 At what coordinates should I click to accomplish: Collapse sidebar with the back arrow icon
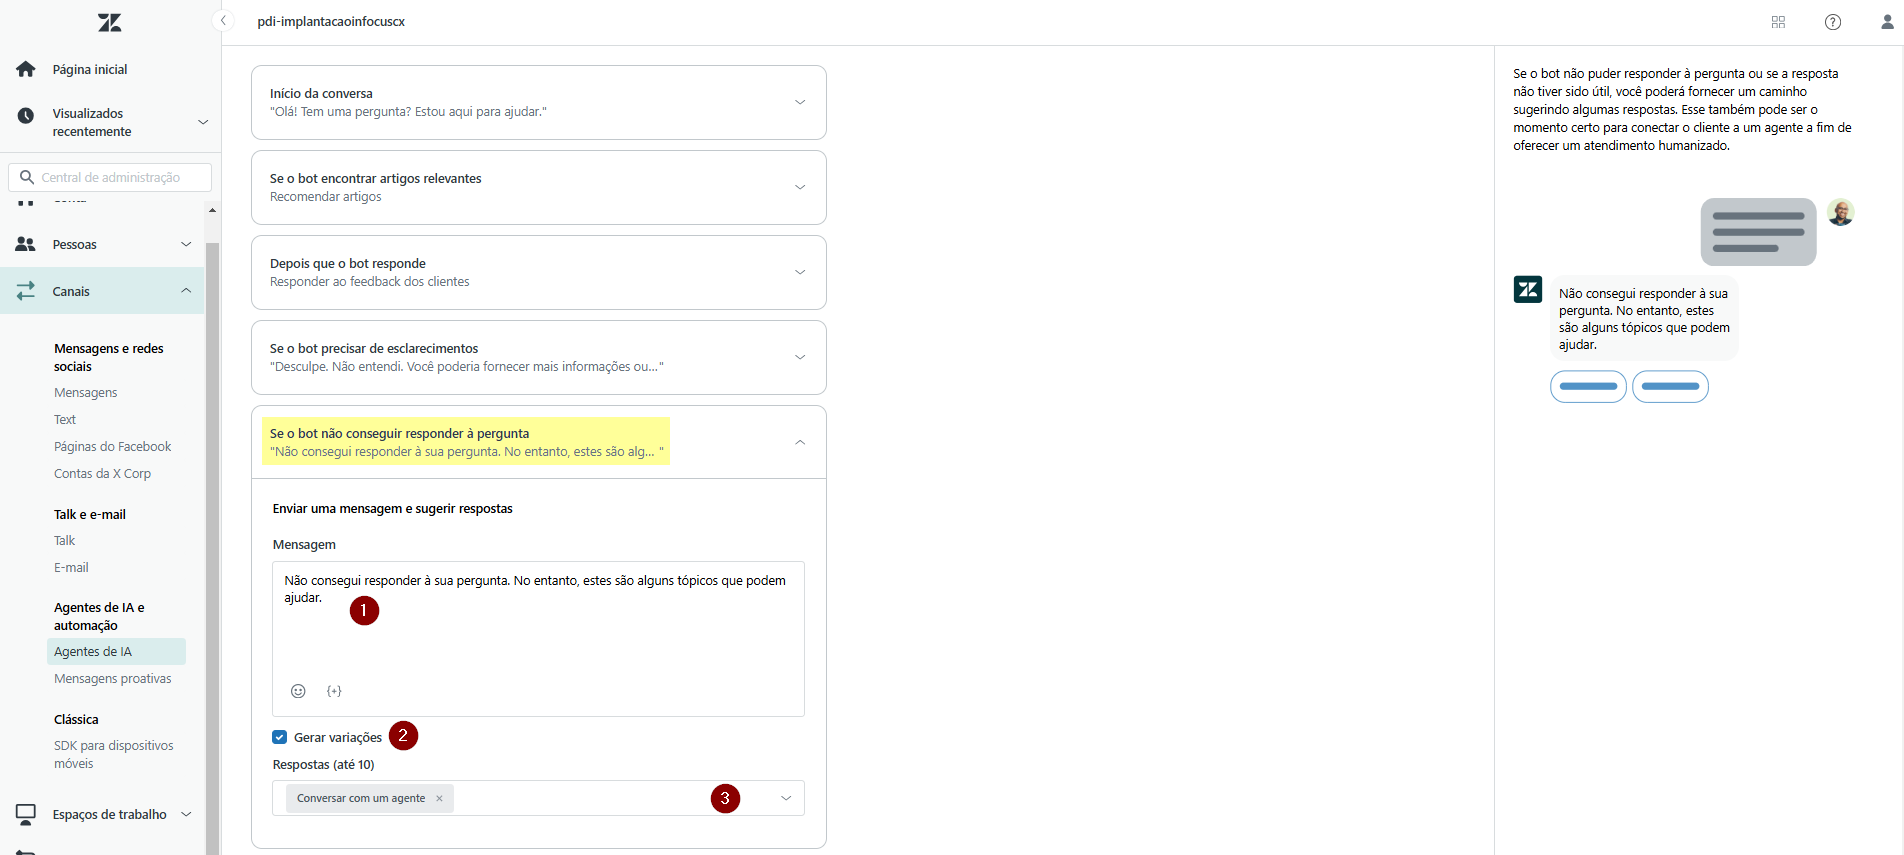click(x=224, y=21)
